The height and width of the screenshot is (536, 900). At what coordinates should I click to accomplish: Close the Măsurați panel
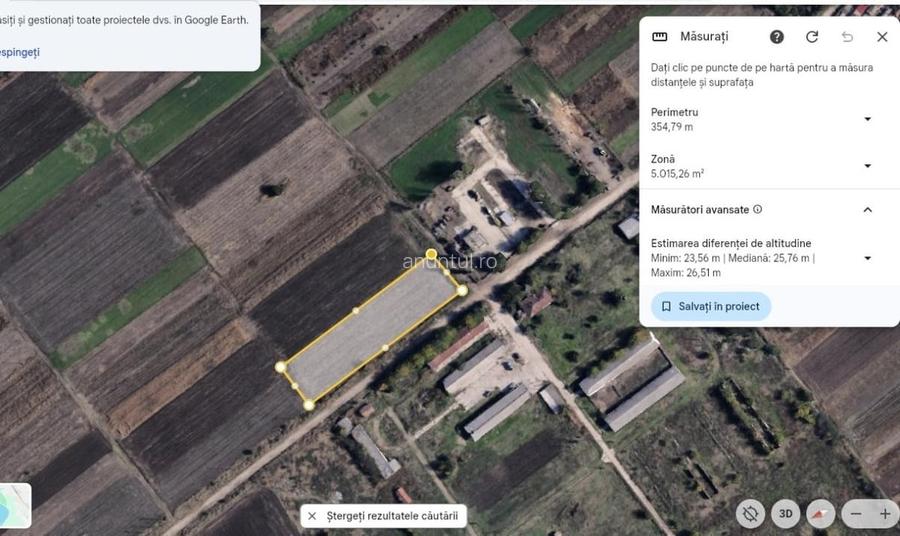pos(882,37)
